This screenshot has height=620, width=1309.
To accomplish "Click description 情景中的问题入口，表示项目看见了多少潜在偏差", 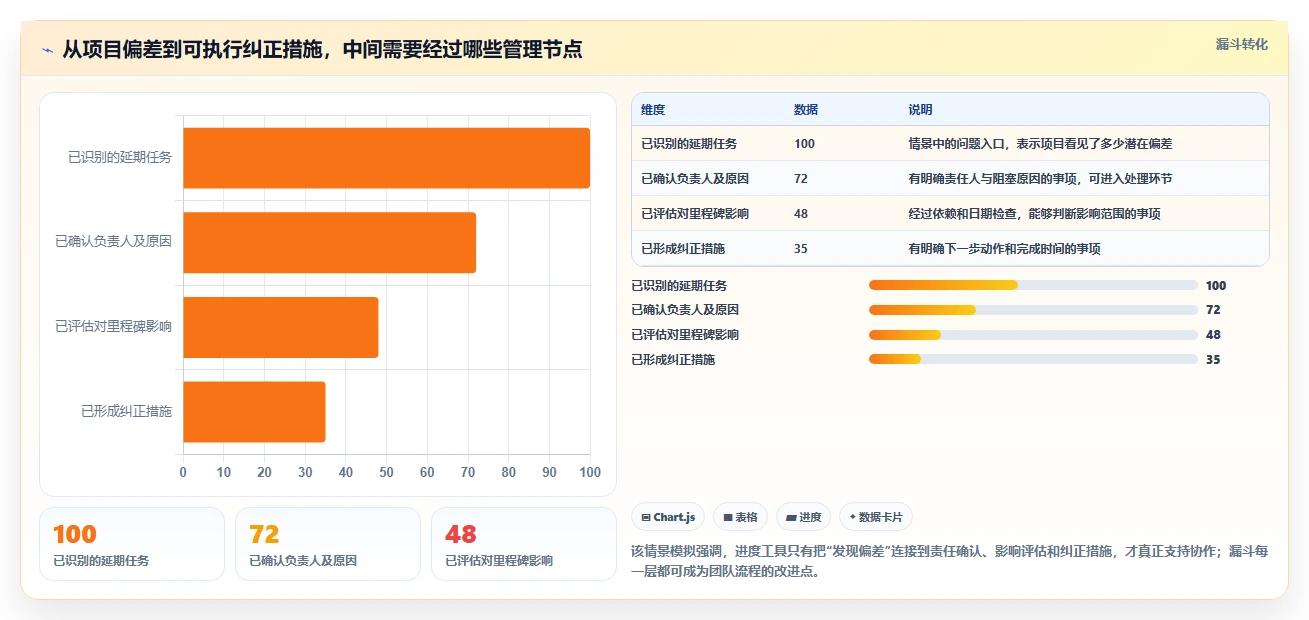I will 1040,144.
